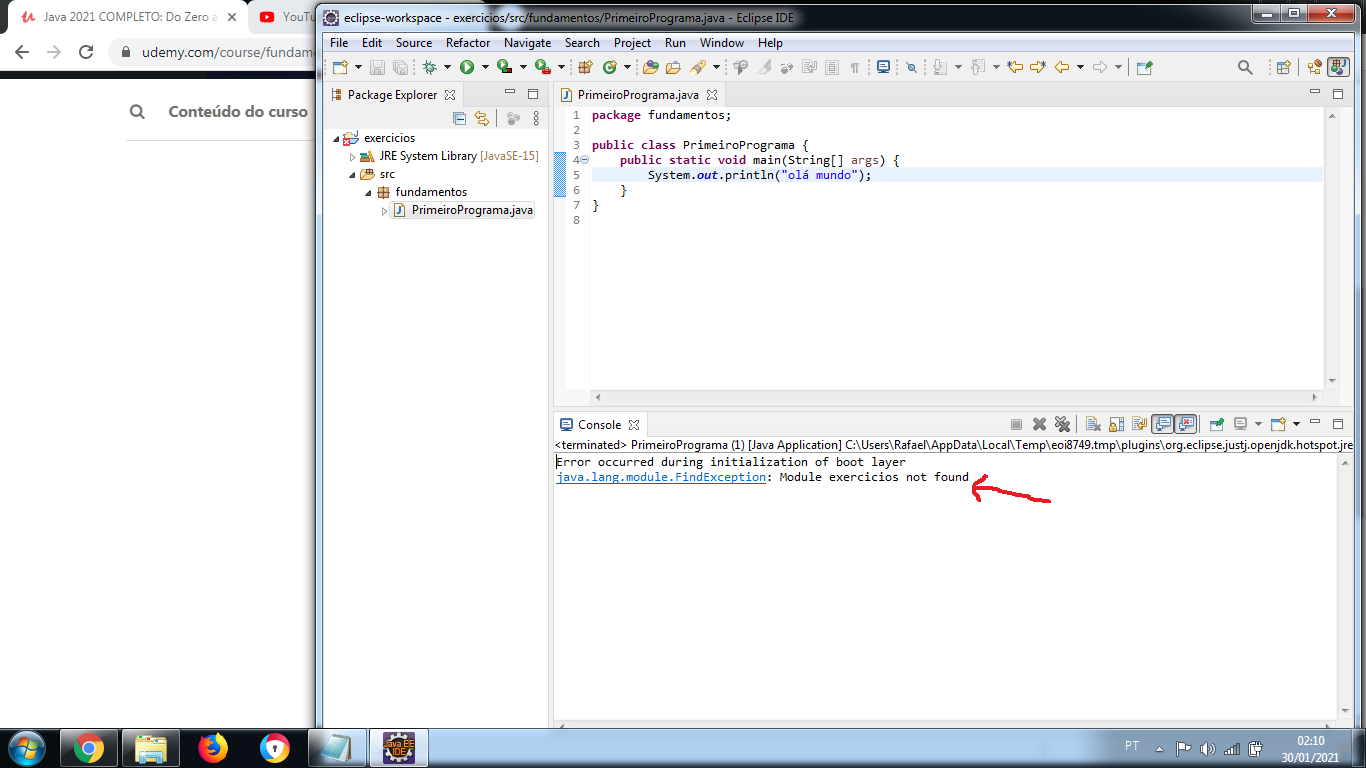The image size is (1366, 768).
Task: Click the Pin Console icon
Action: pyautogui.click(x=1216, y=424)
